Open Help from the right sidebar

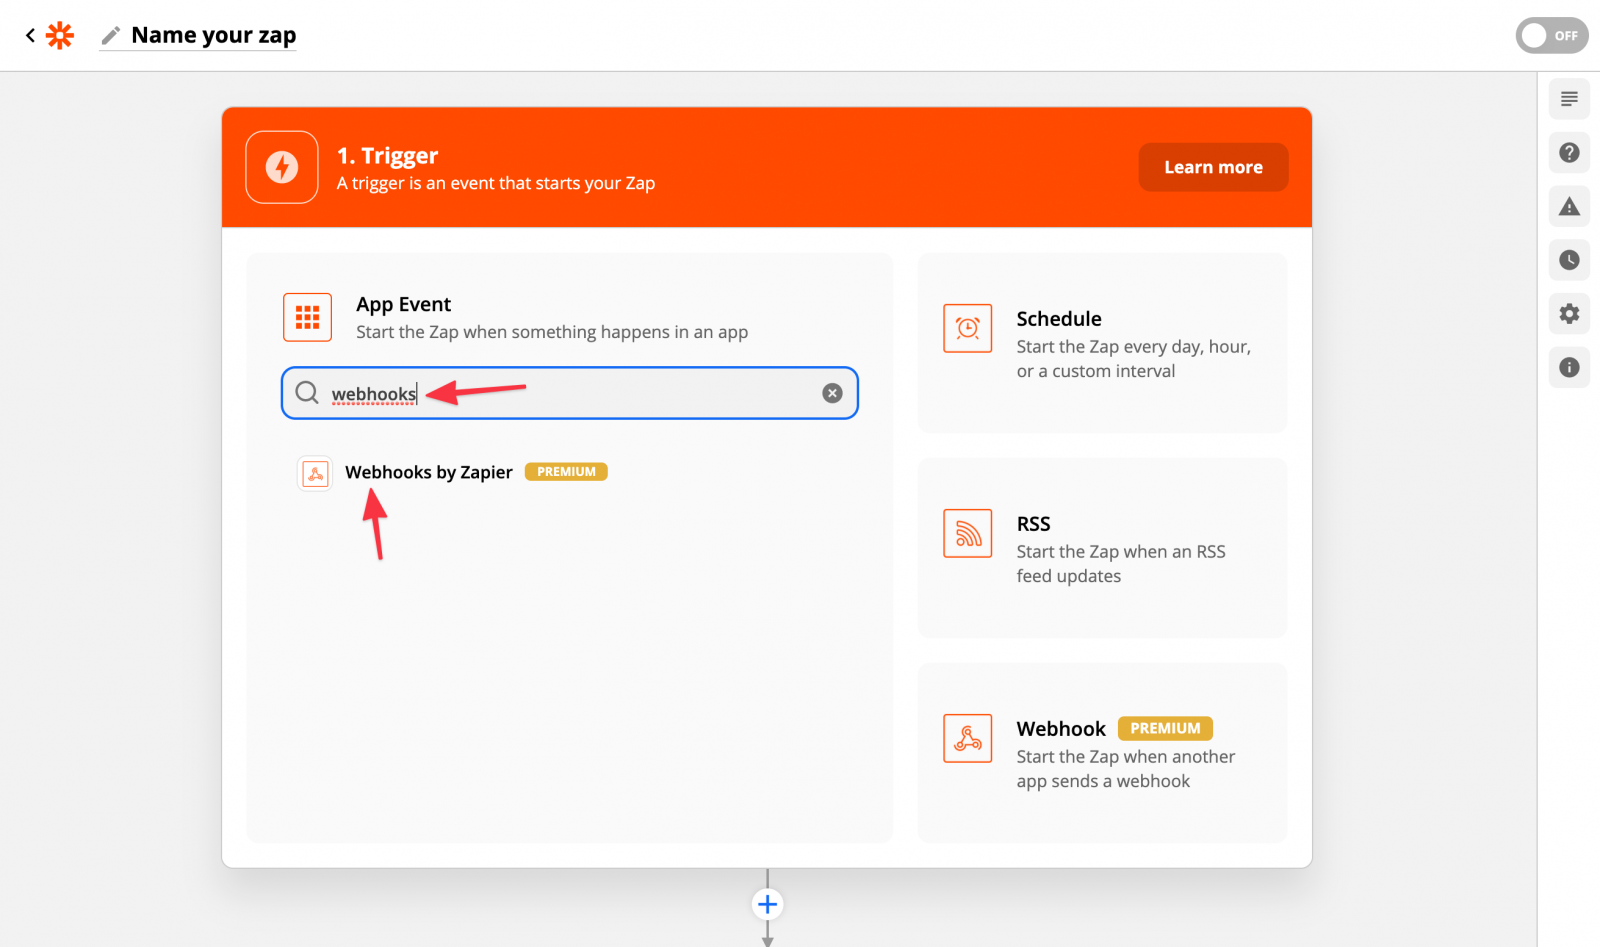[1569, 152]
